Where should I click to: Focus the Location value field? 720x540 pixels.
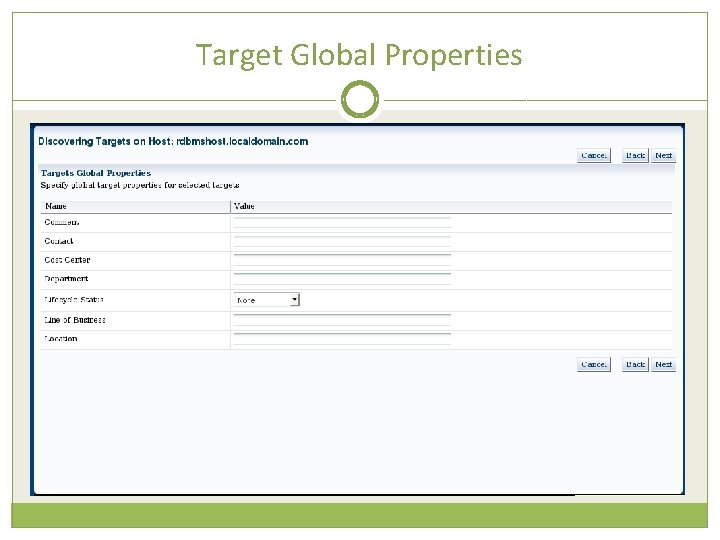343,339
